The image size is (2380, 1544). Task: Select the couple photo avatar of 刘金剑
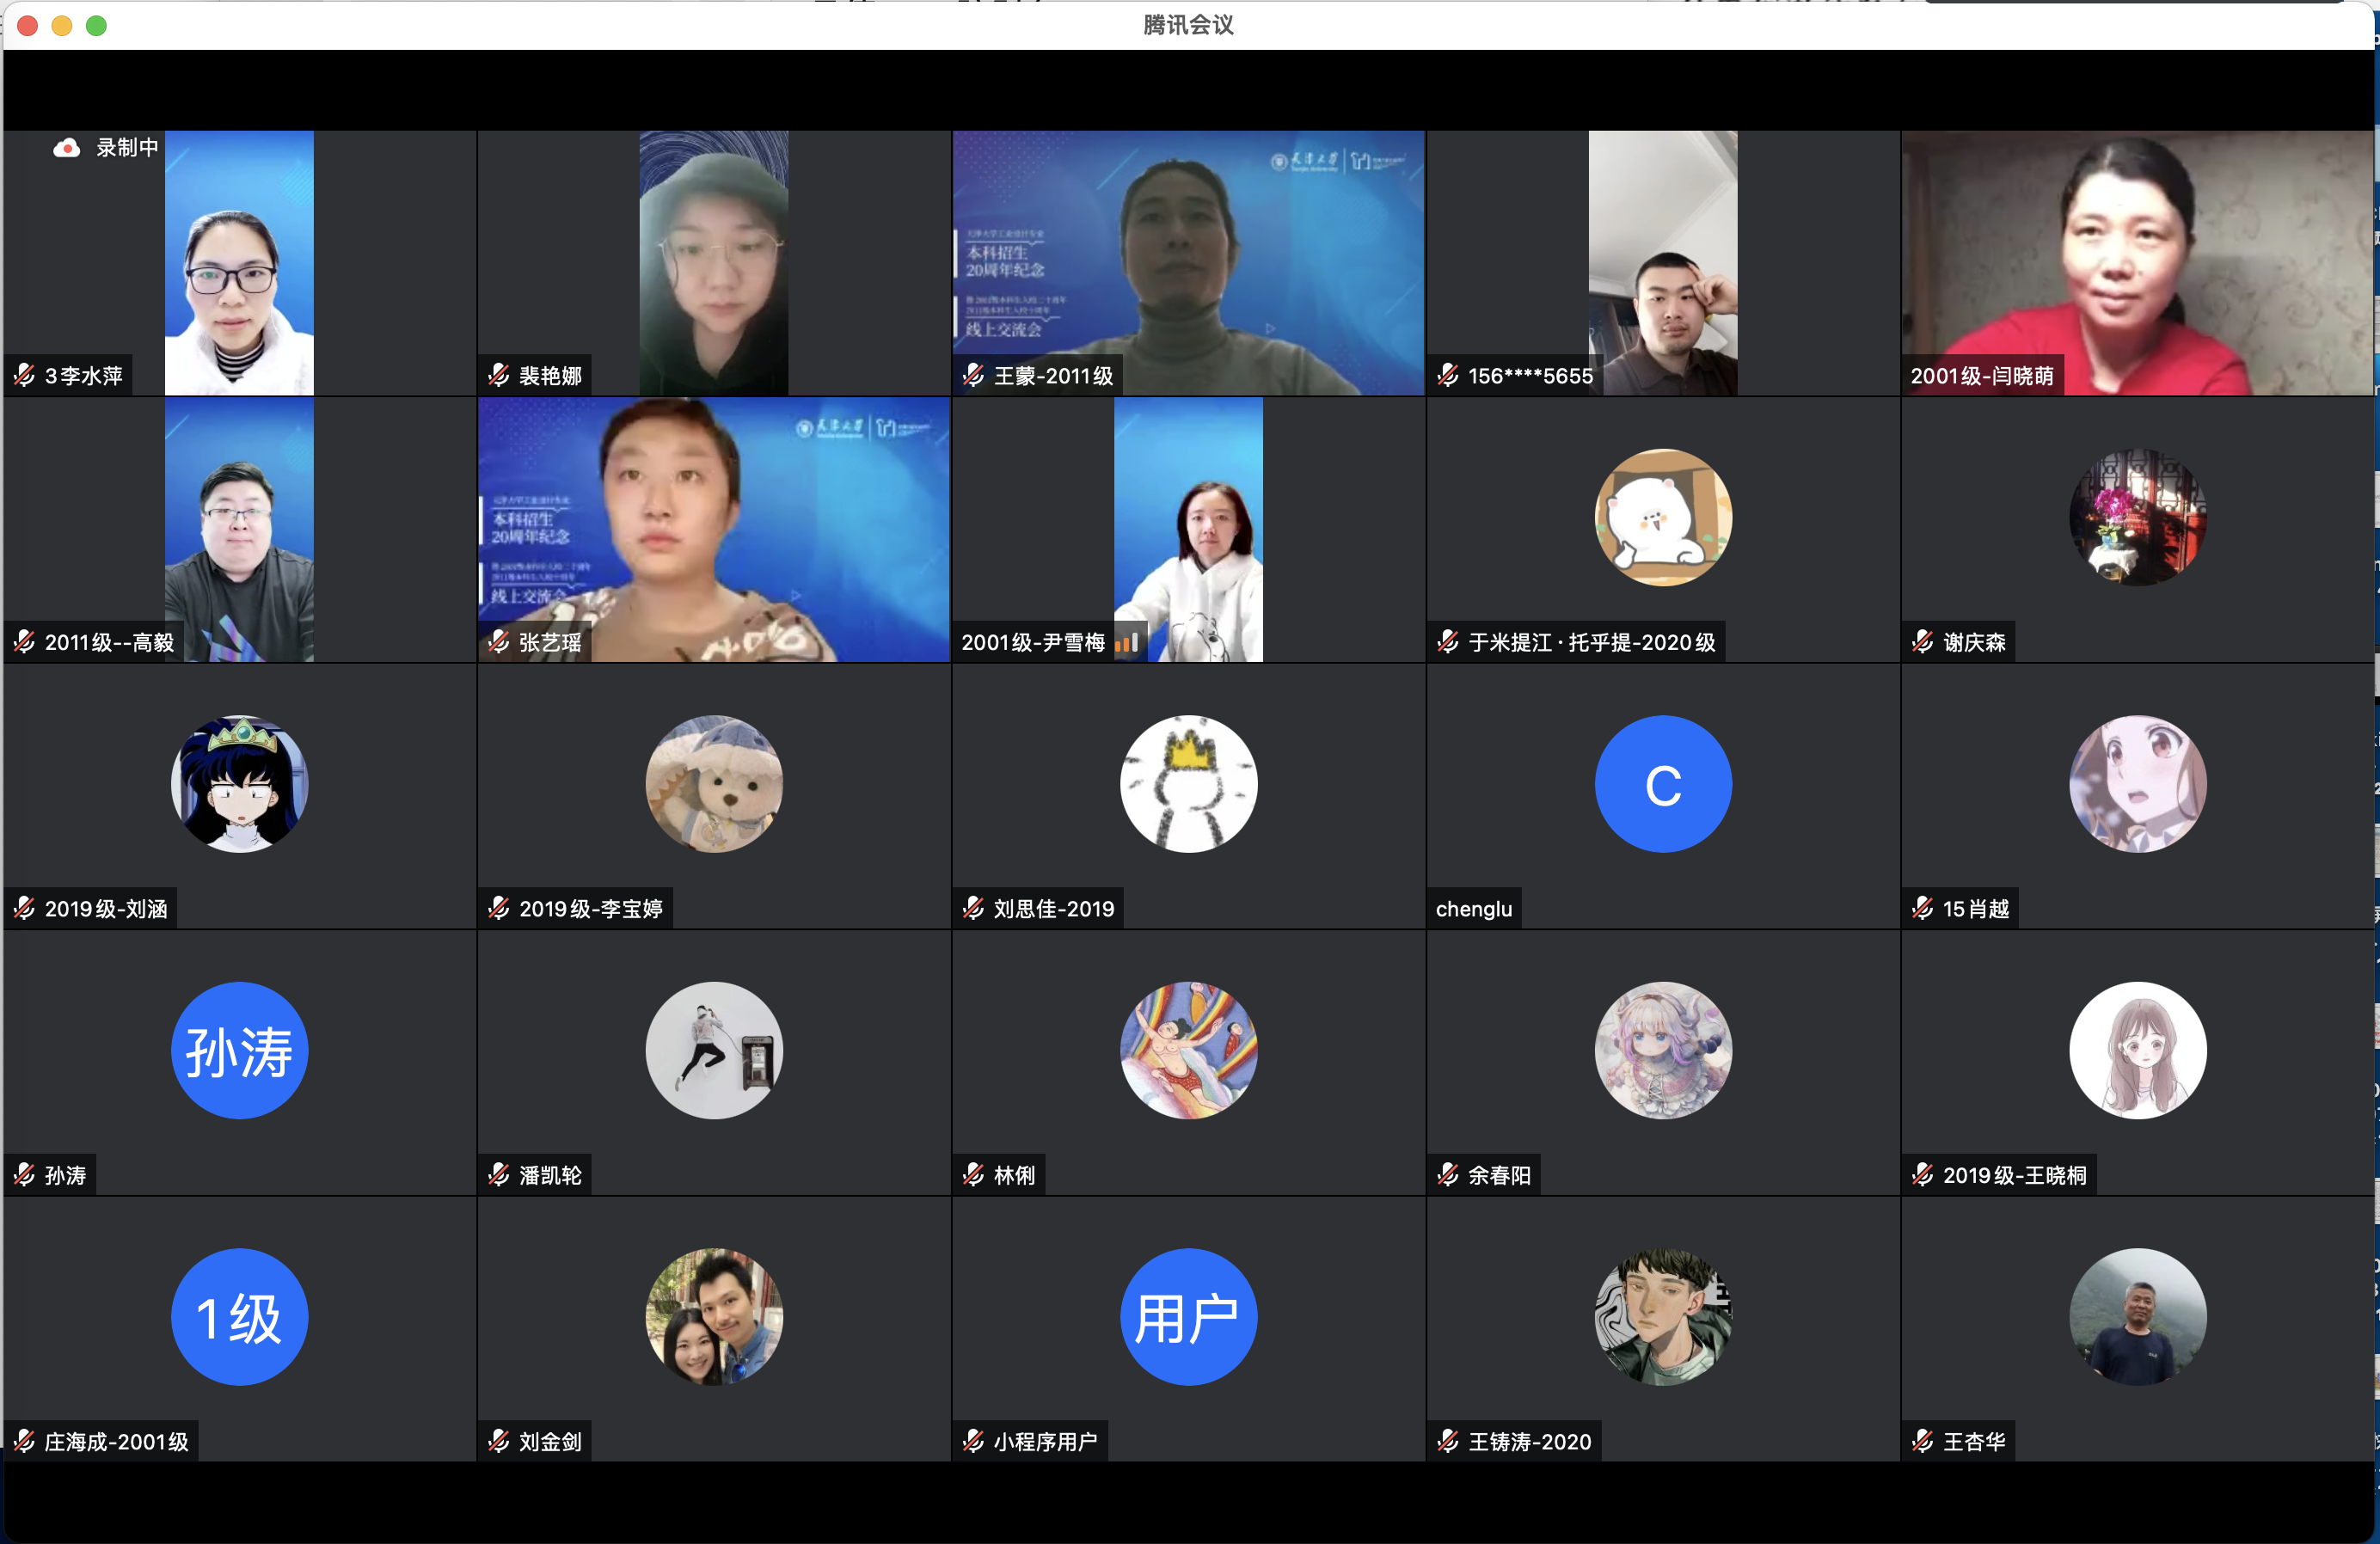[x=713, y=1316]
